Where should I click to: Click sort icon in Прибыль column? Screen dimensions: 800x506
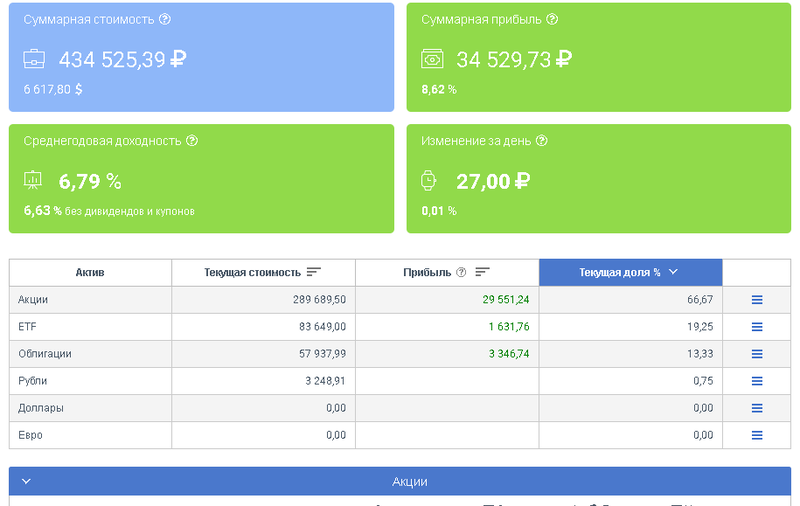[x=482, y=272]
